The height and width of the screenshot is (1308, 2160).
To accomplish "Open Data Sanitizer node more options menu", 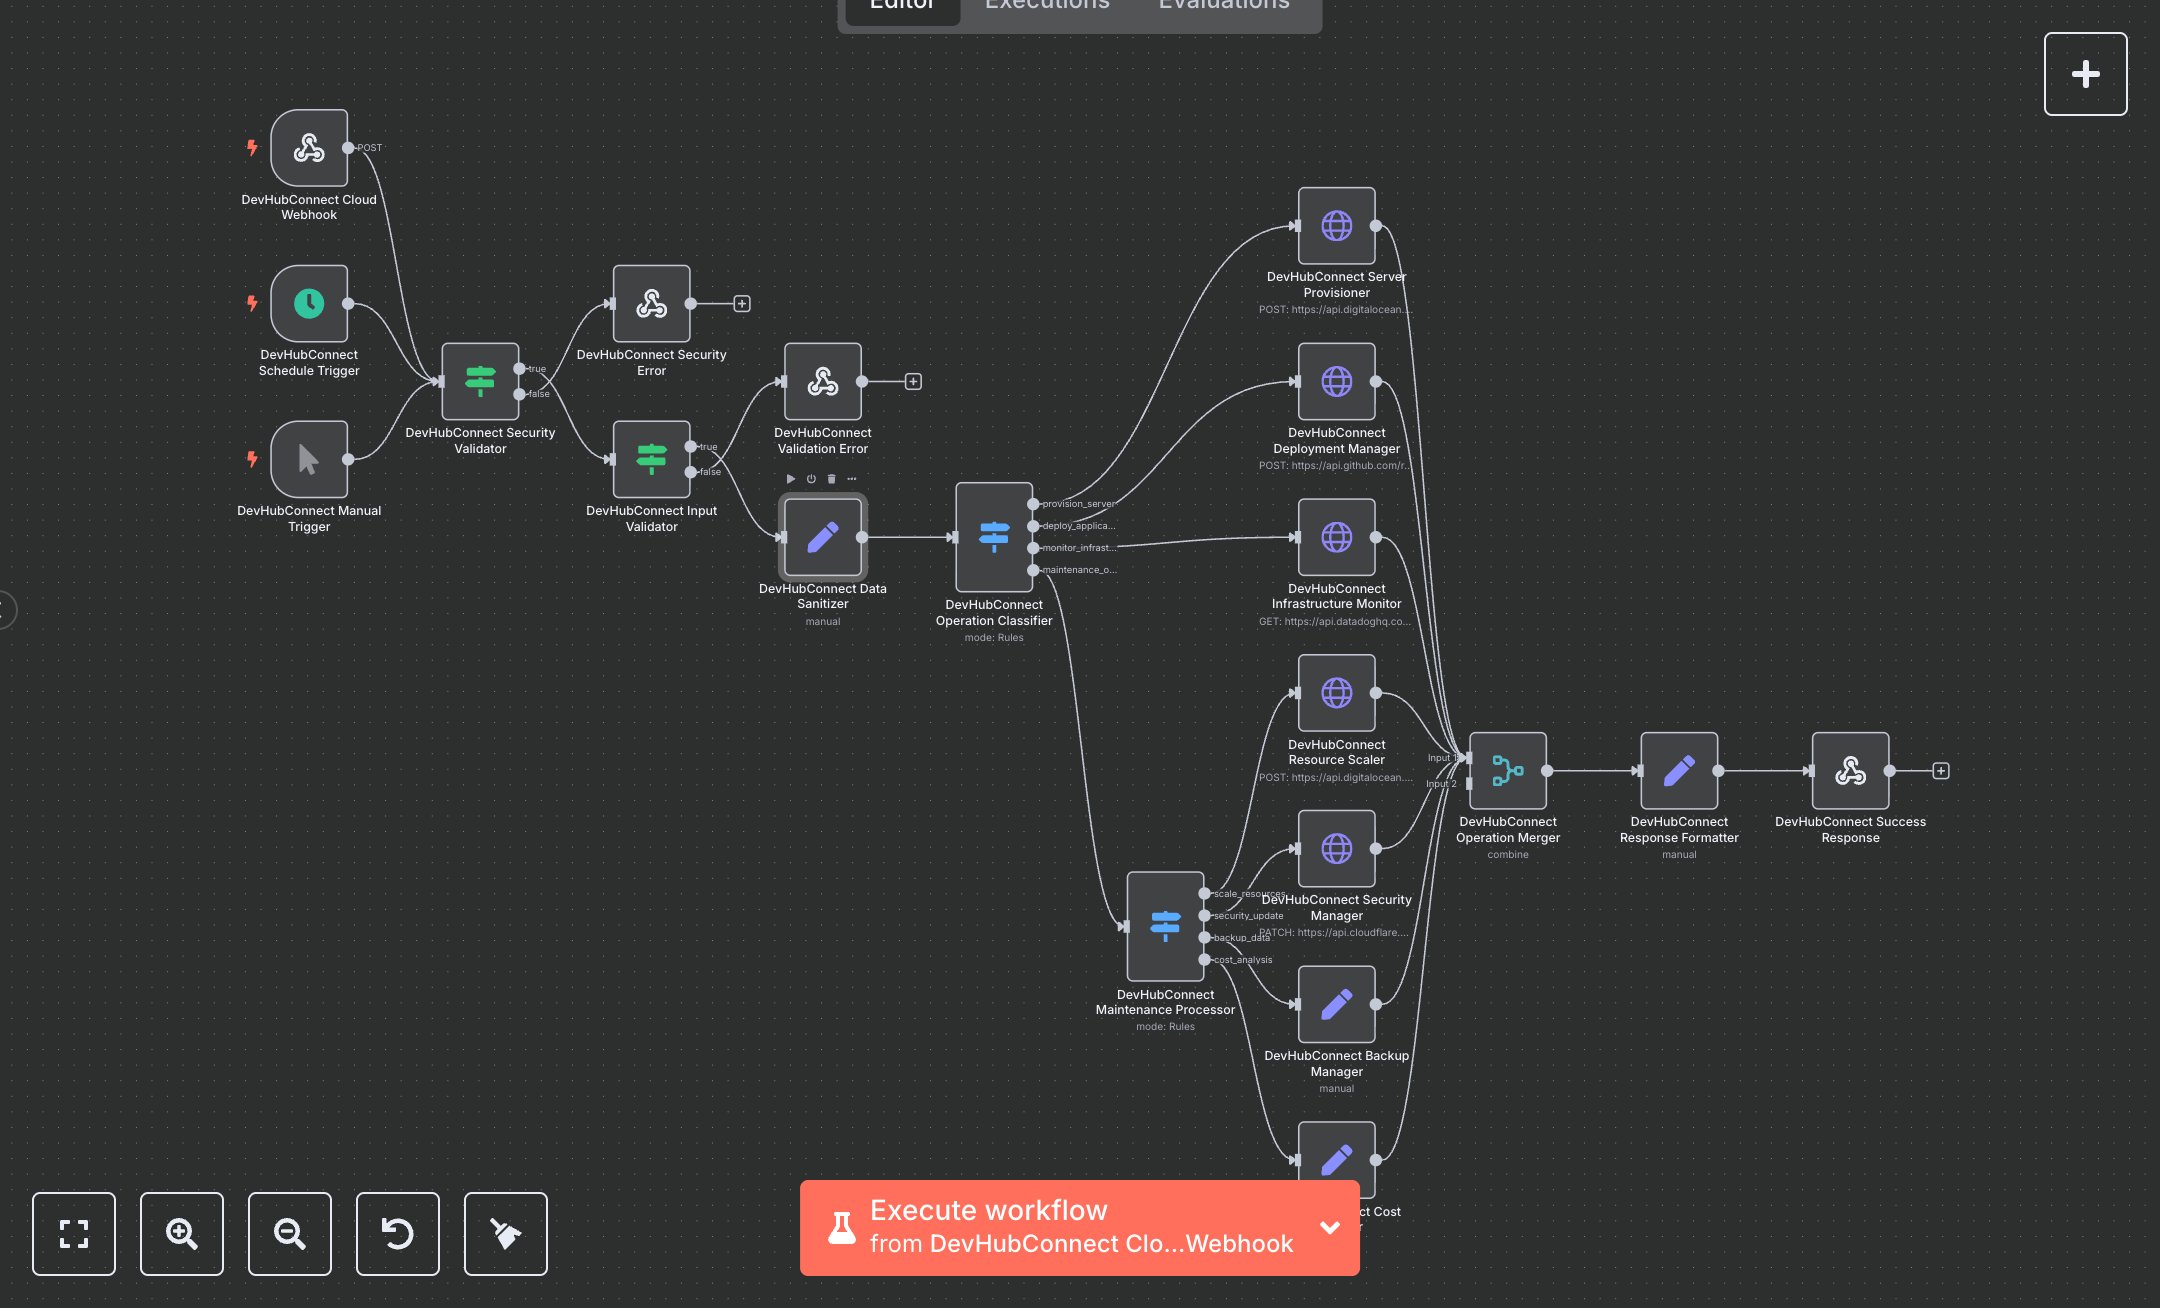I will (852, 479).
